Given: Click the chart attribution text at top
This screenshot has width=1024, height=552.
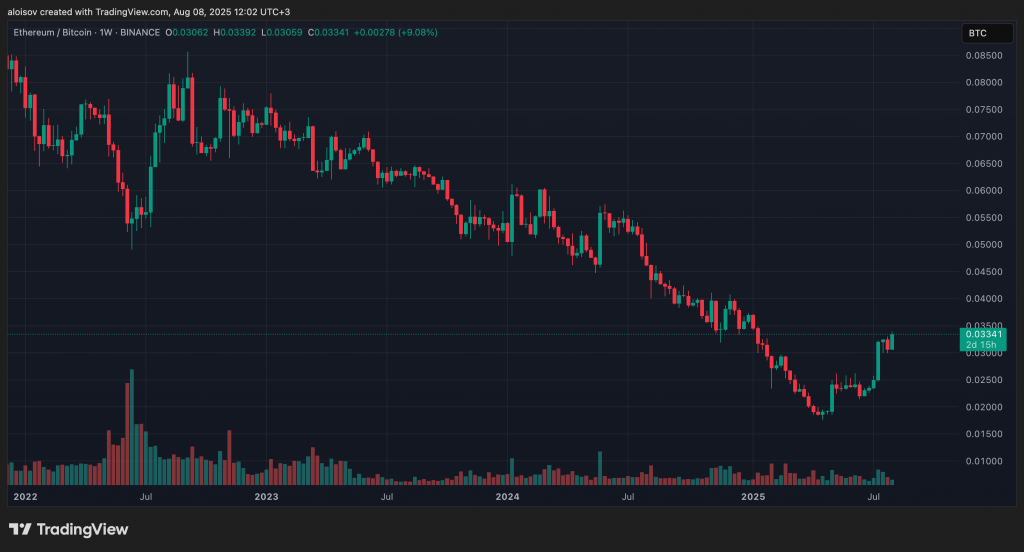Looking at the screenshot, I should [x=149, y=12].
